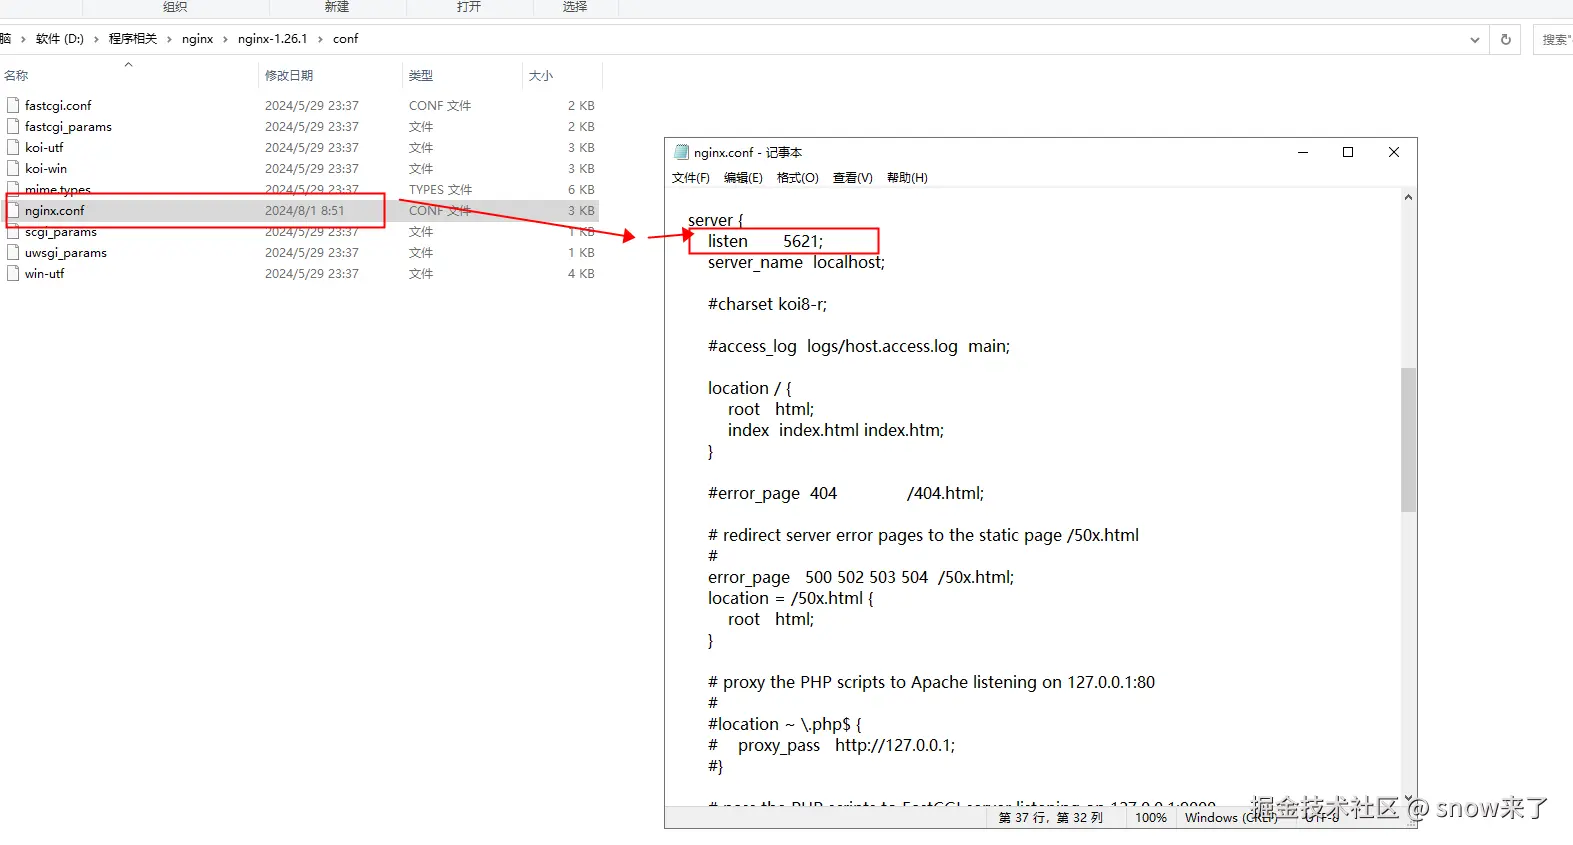Expand the chevron after 程序相关 breadcrumb
The height and width of the screenshot is (845, 1573).
tap(169, 39)
